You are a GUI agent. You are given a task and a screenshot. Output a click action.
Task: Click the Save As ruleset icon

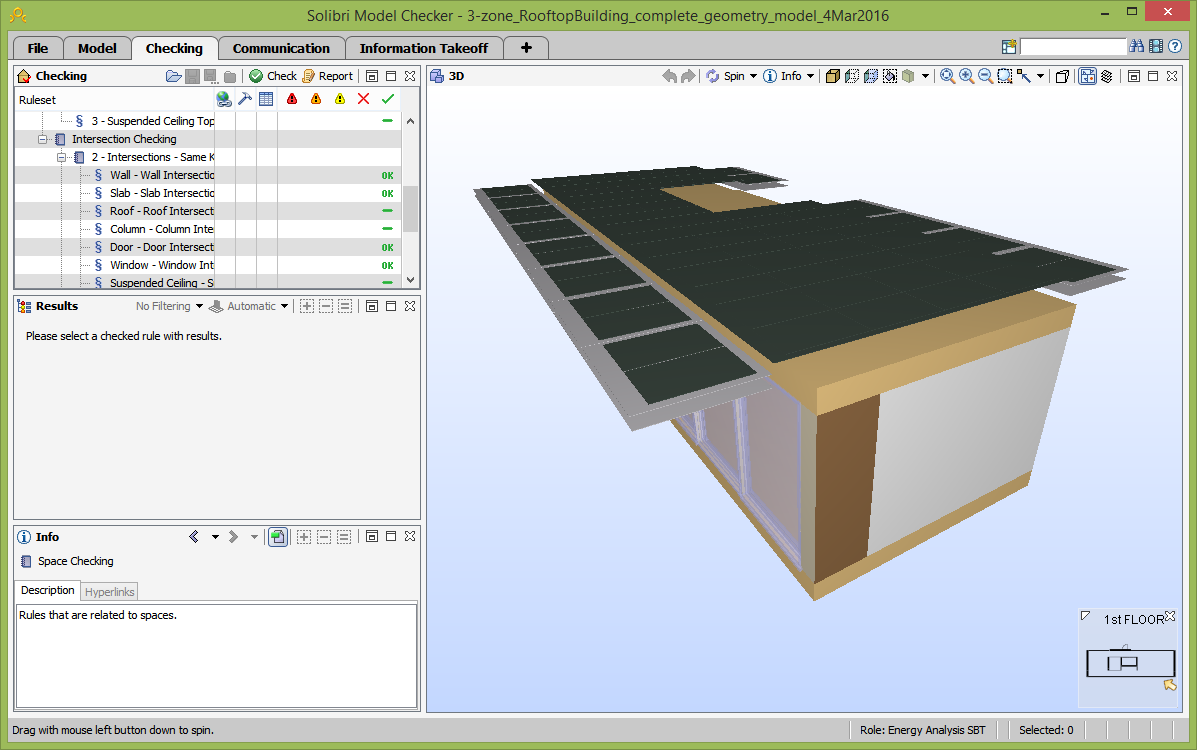211,76
